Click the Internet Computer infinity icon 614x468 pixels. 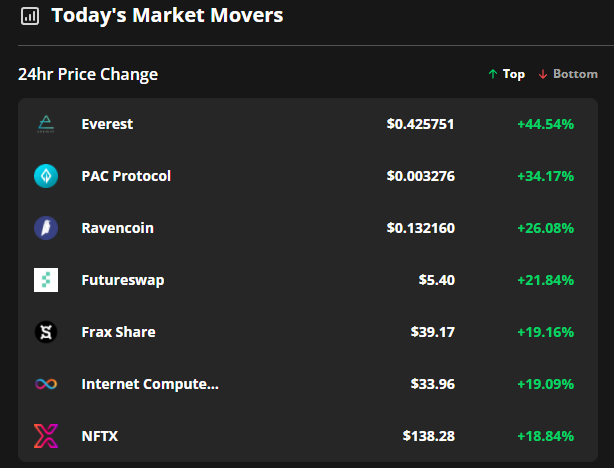click(46, 384)
